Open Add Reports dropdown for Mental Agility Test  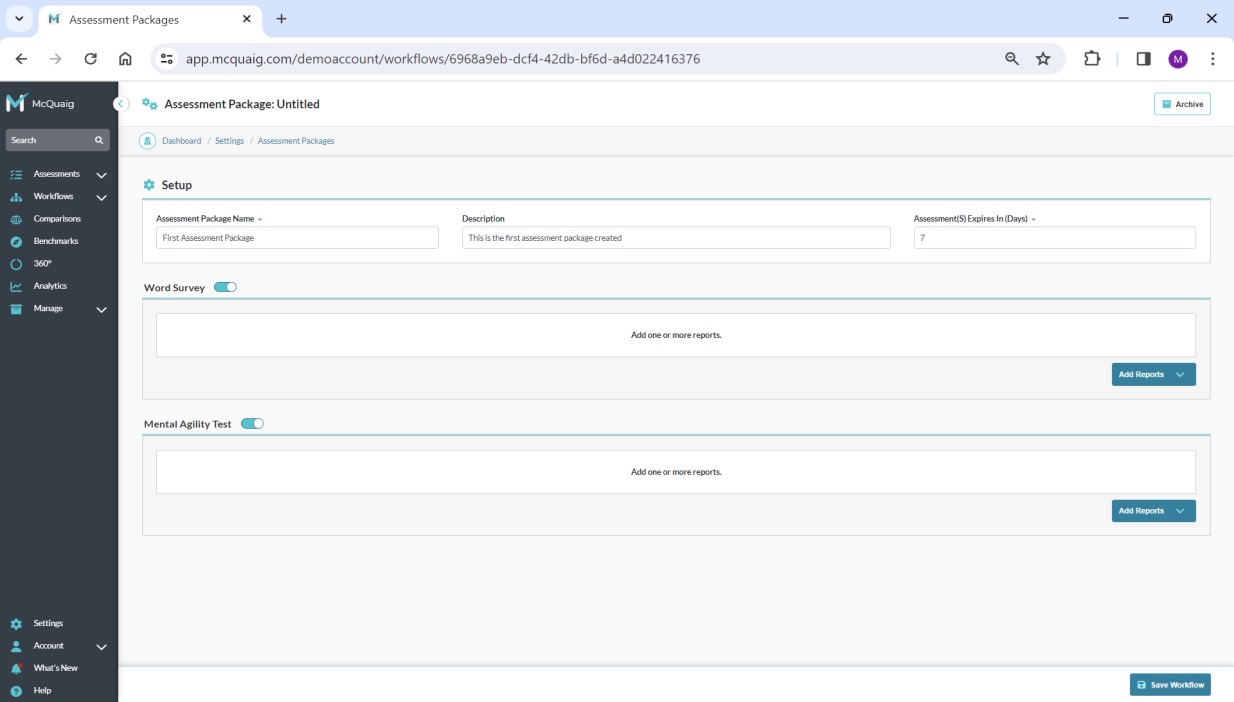[x=1153, y=511]
